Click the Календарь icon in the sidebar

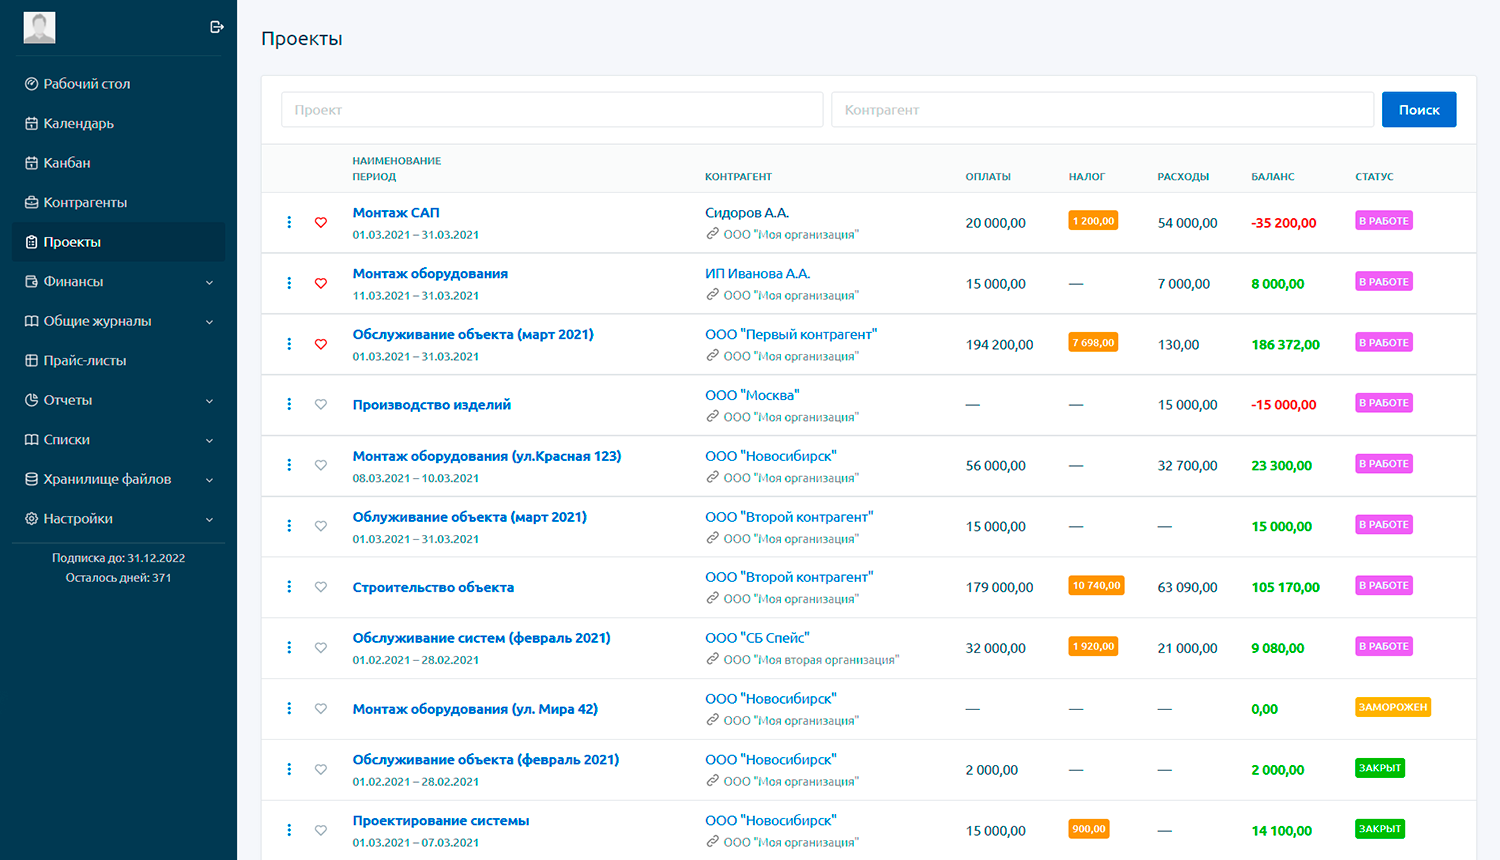(31, 123)
